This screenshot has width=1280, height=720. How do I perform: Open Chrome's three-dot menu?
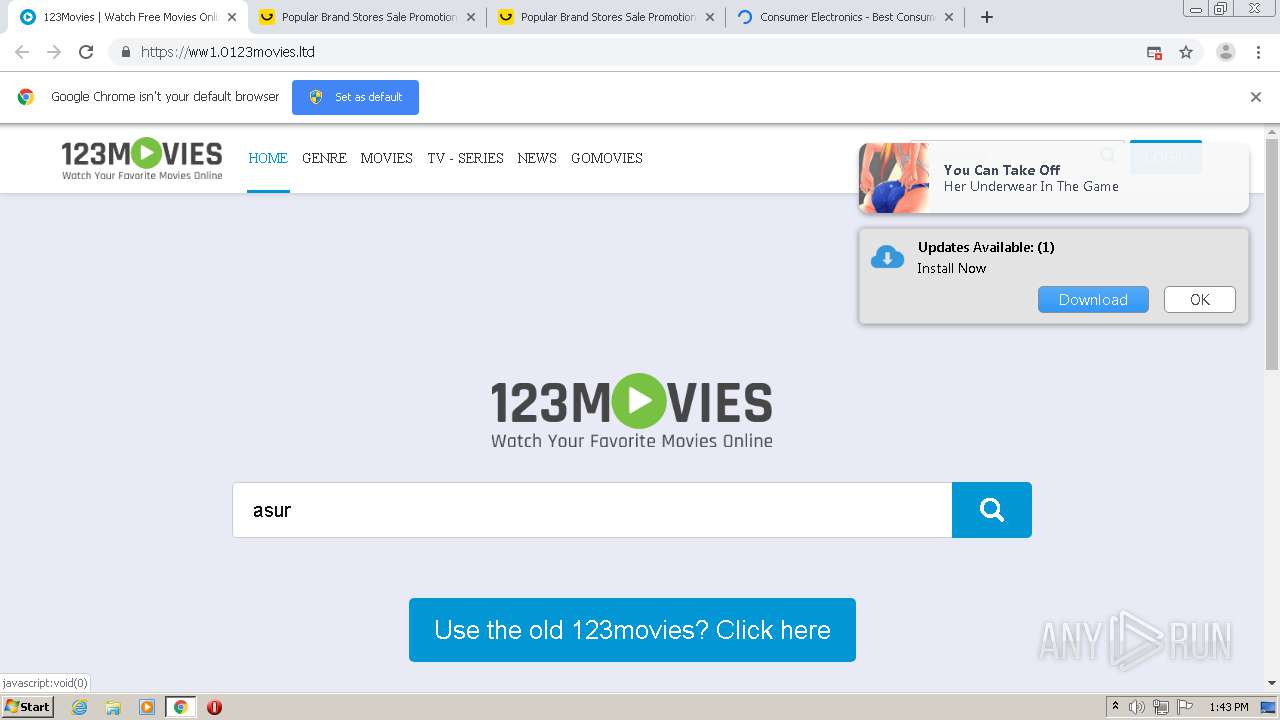1258,52
